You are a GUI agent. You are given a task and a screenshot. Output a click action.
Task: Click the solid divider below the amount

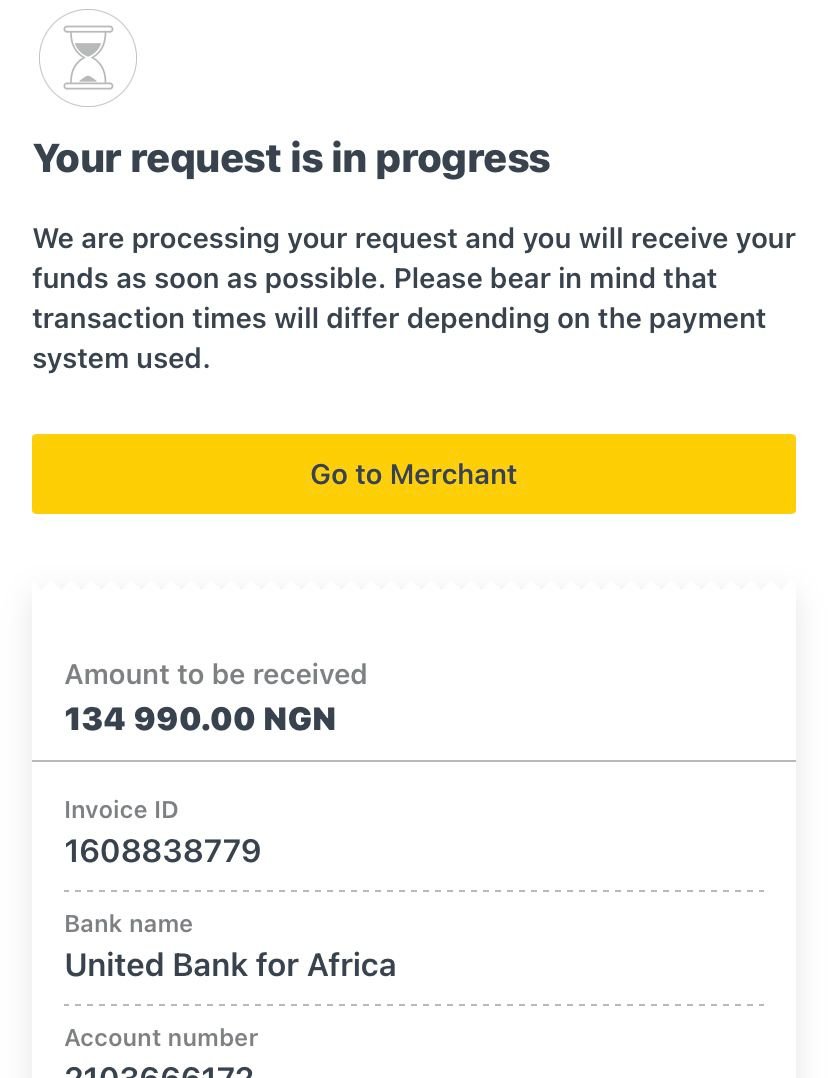[x=413, y=761]
